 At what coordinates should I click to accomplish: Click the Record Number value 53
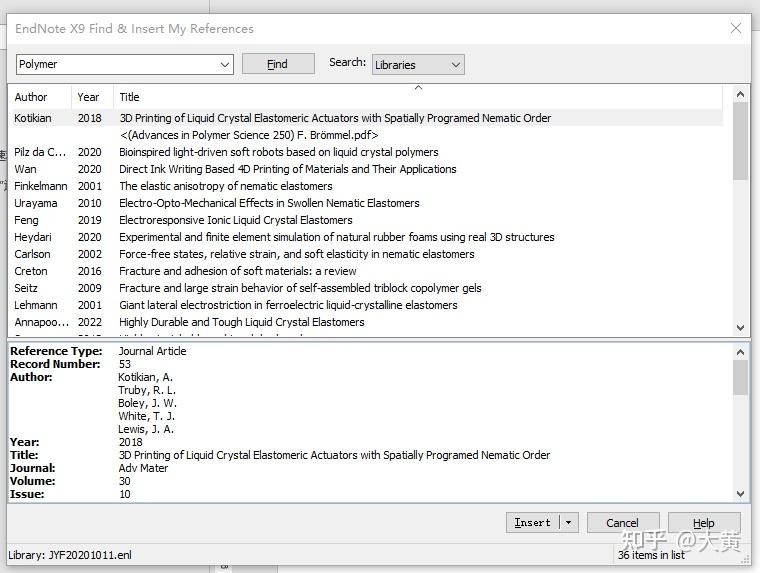click(125, 364)
